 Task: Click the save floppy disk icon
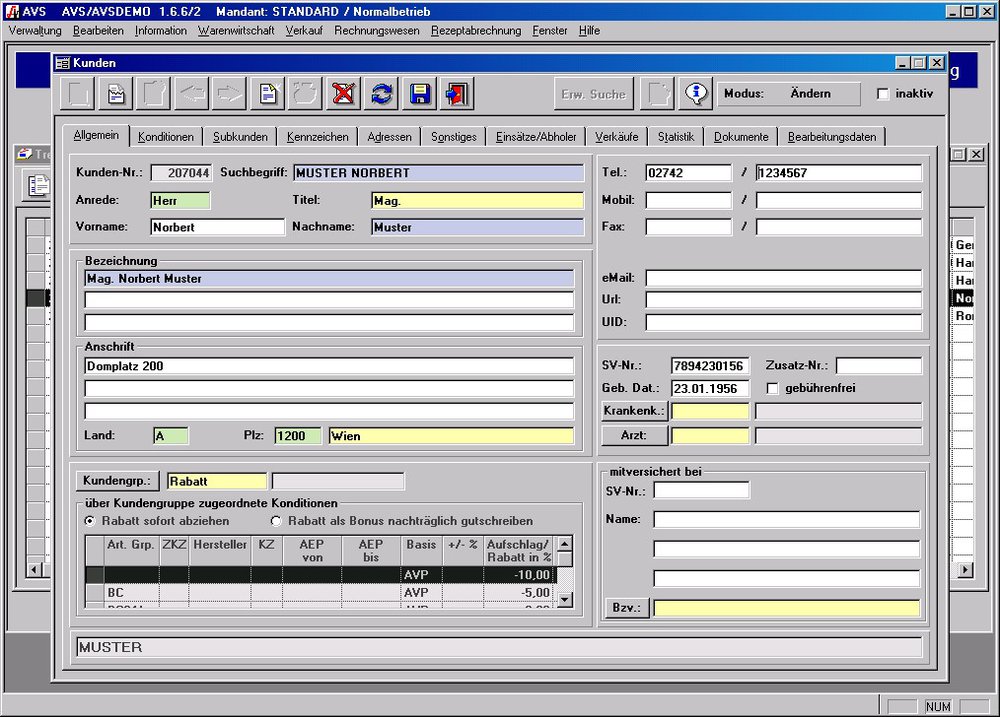click(x=419, y=94)
